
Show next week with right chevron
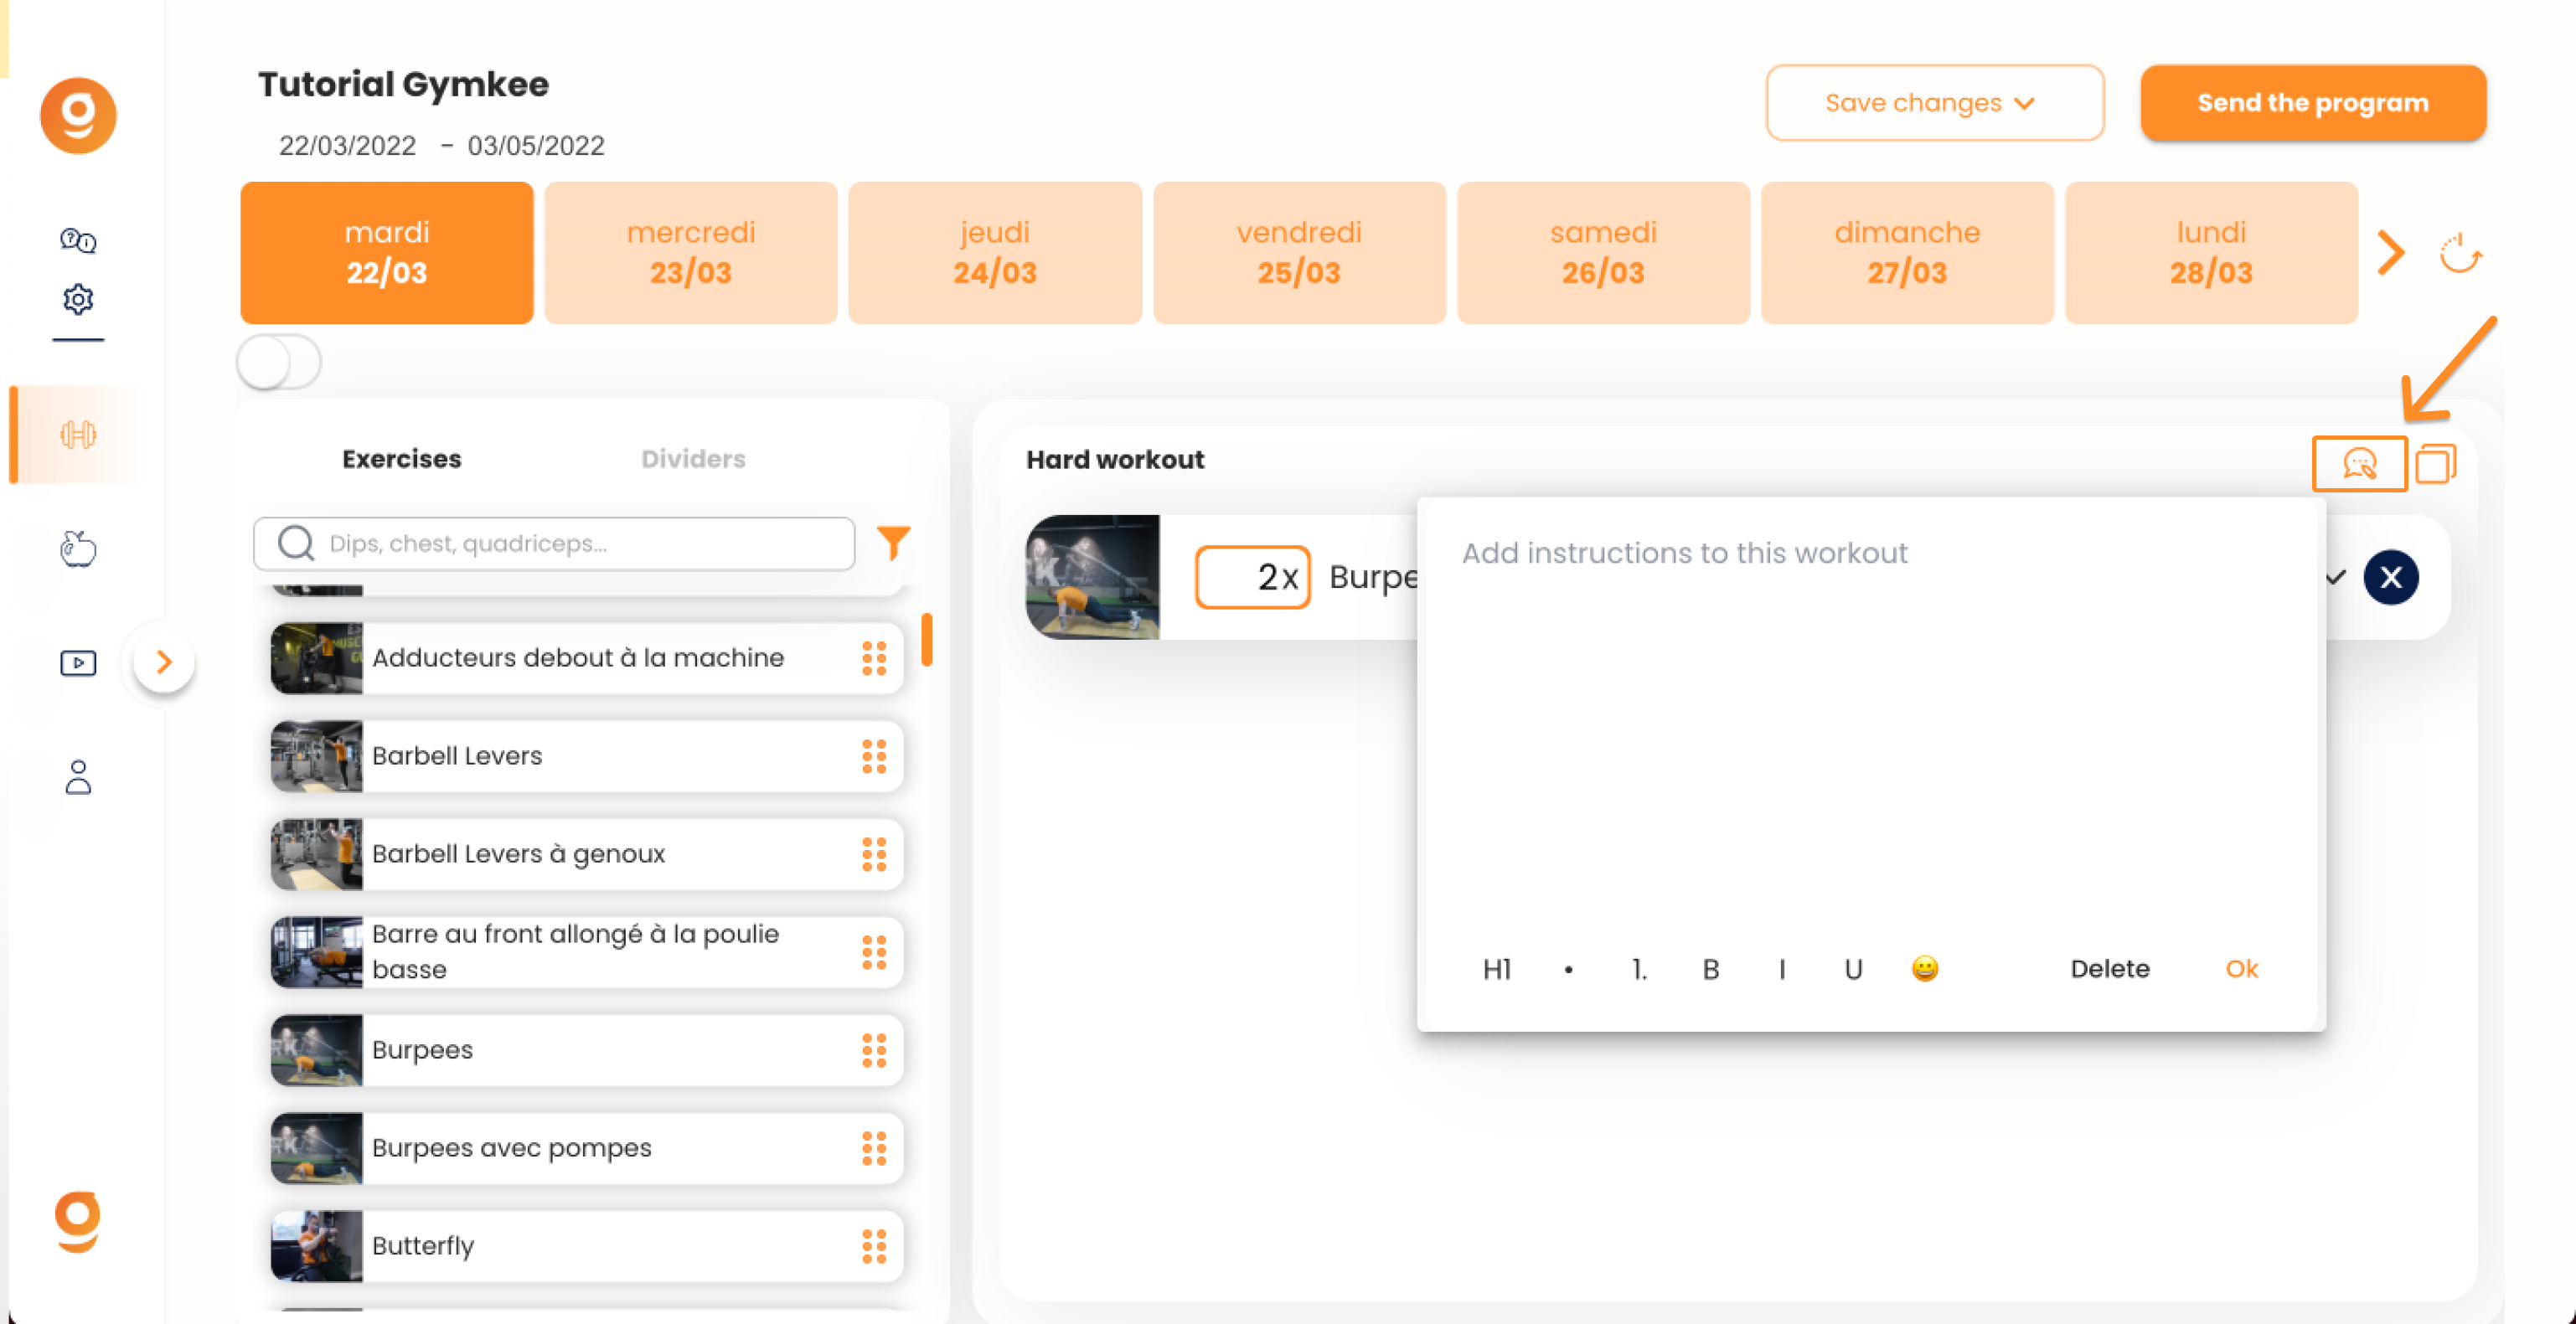point(2391,253)
